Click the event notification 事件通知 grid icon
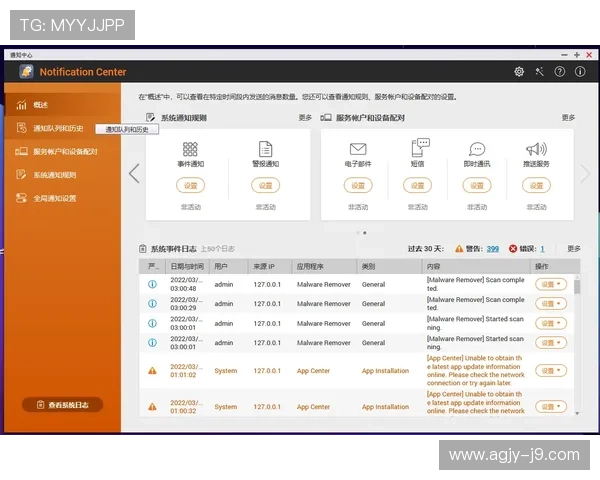 (x=190, y=149)
